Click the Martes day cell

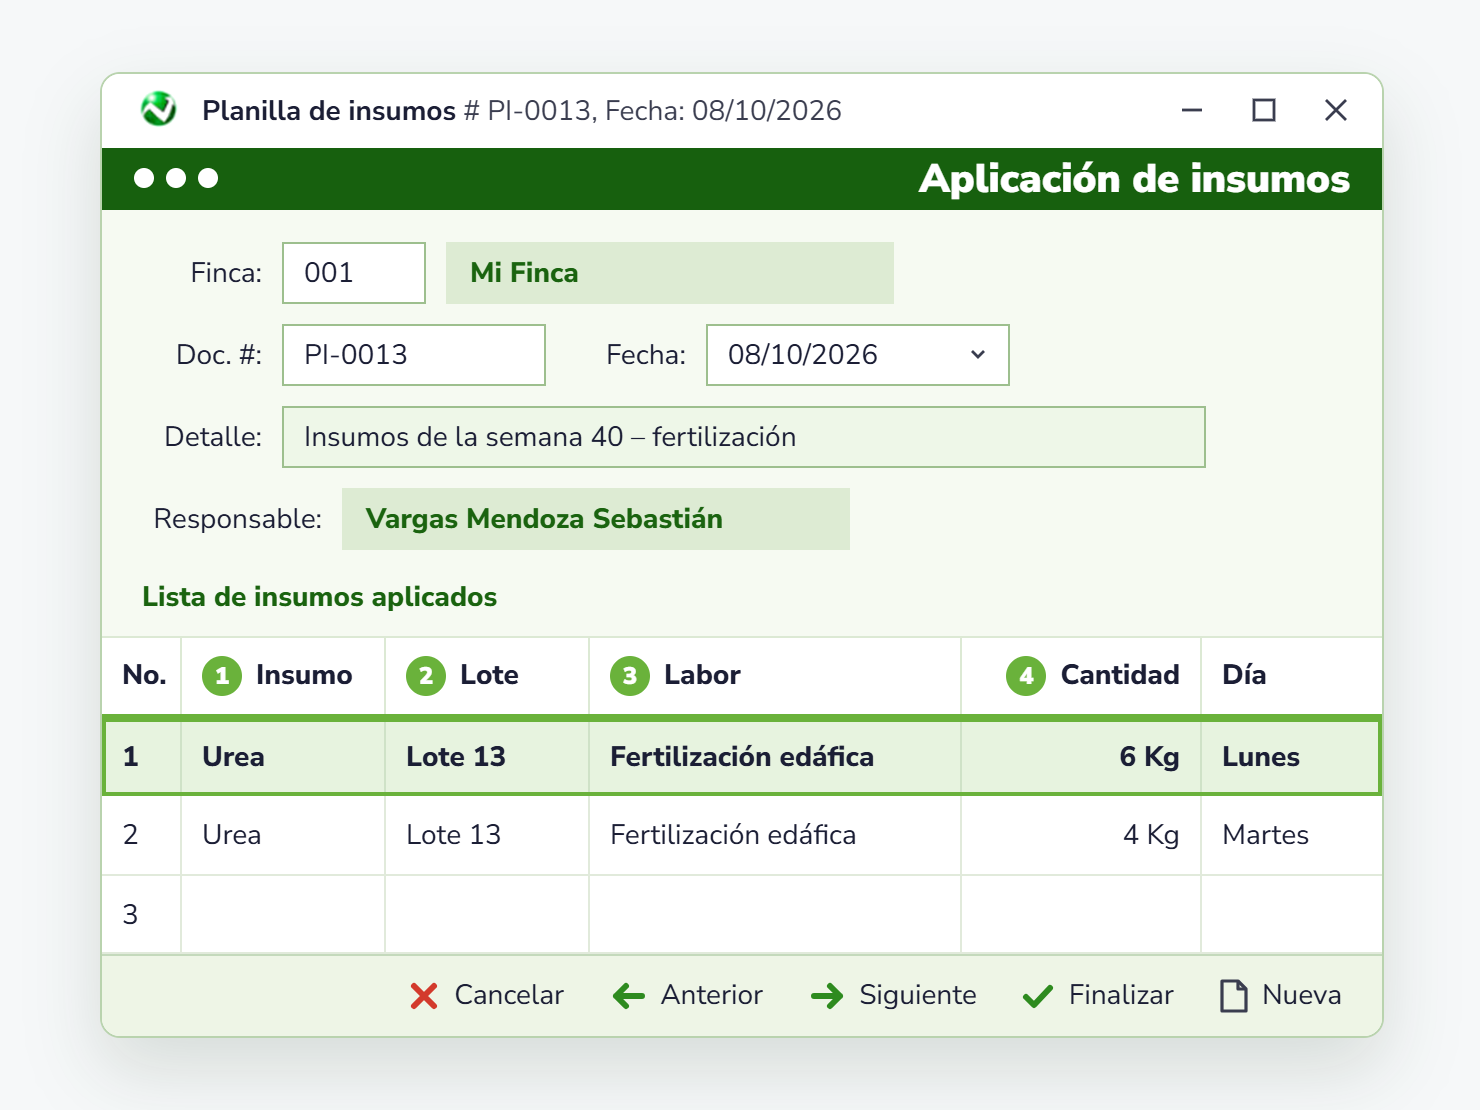pyautogui.click(x=1291, y=835)
